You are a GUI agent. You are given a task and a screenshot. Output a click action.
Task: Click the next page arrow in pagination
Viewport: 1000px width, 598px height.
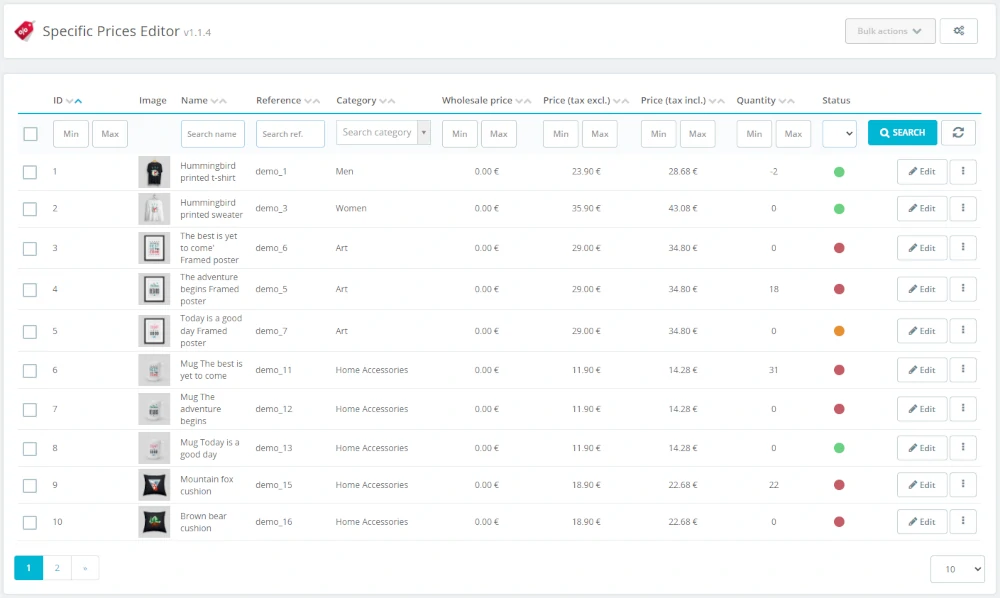[x=85, y=568]
